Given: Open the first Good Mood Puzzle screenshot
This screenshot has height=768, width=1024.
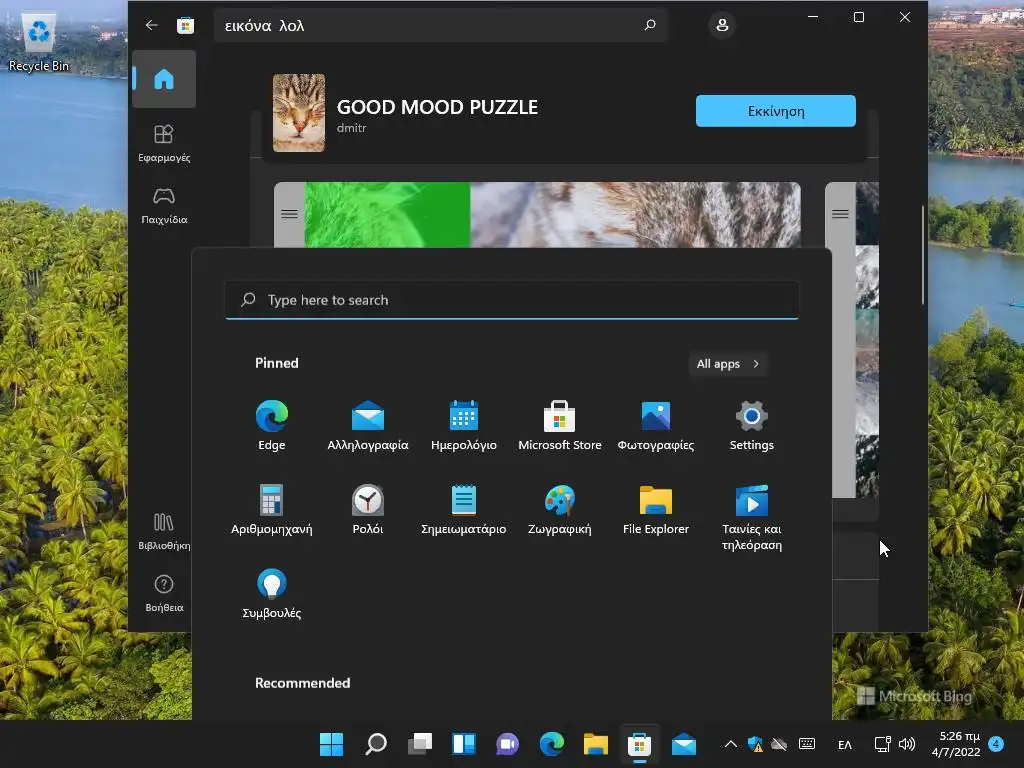Looking at the screenshot, I should pyautogui.click(x=537, y=215).
